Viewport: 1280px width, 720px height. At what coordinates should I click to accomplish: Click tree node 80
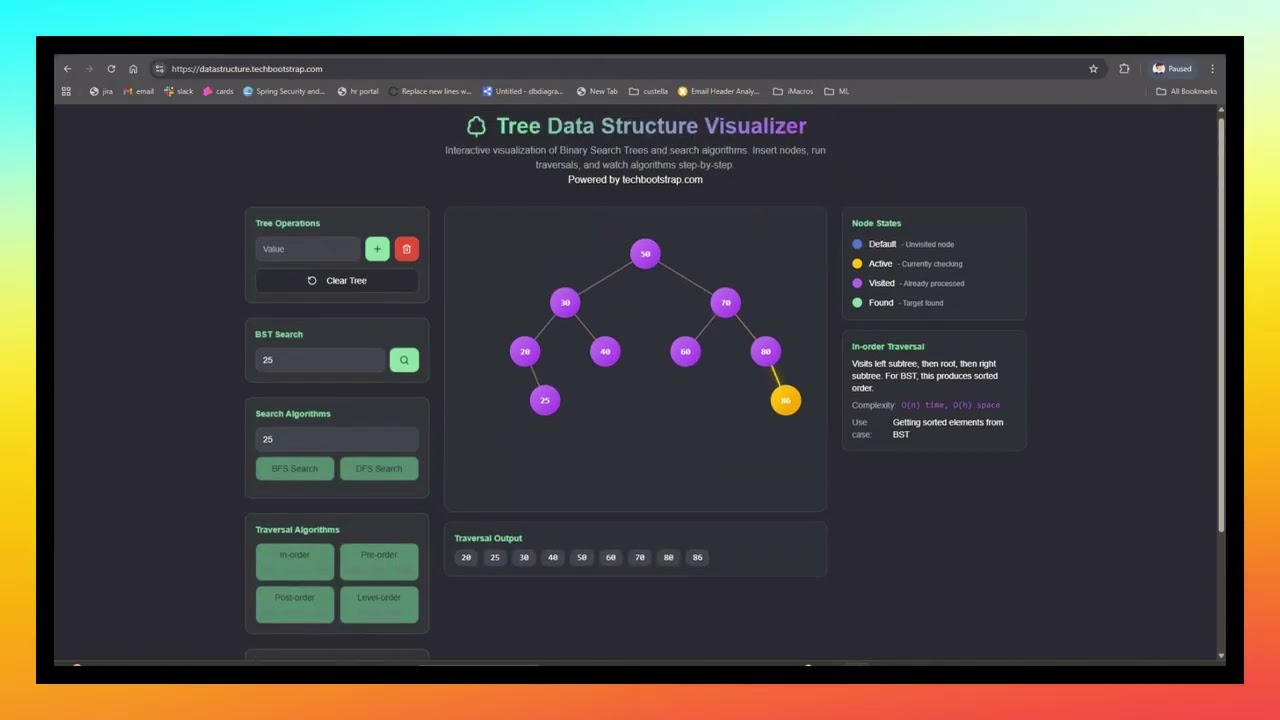click(765, 351)
